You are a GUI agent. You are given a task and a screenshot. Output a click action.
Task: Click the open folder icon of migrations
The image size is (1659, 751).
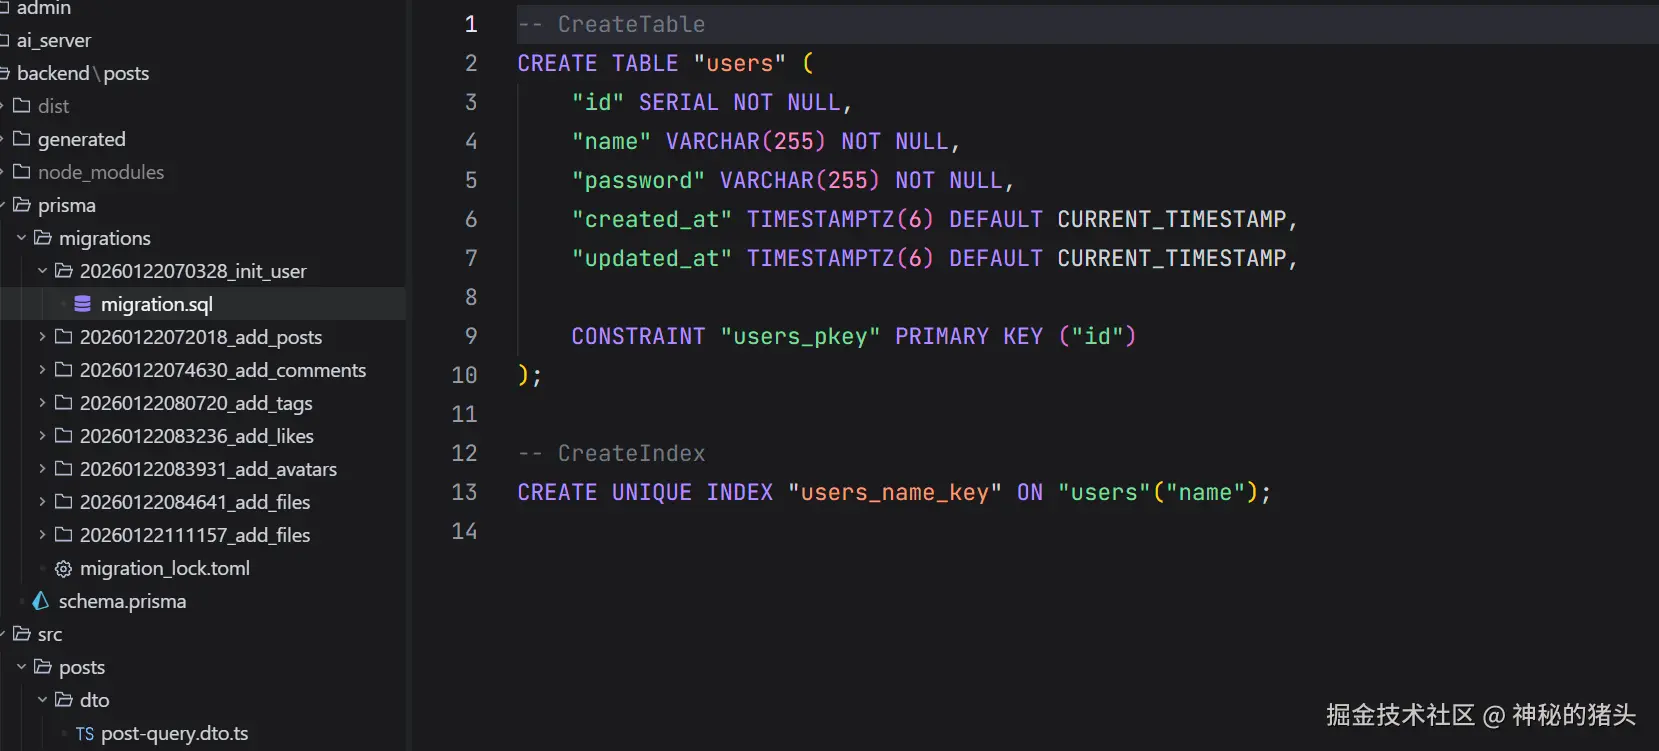coord(42,238)
